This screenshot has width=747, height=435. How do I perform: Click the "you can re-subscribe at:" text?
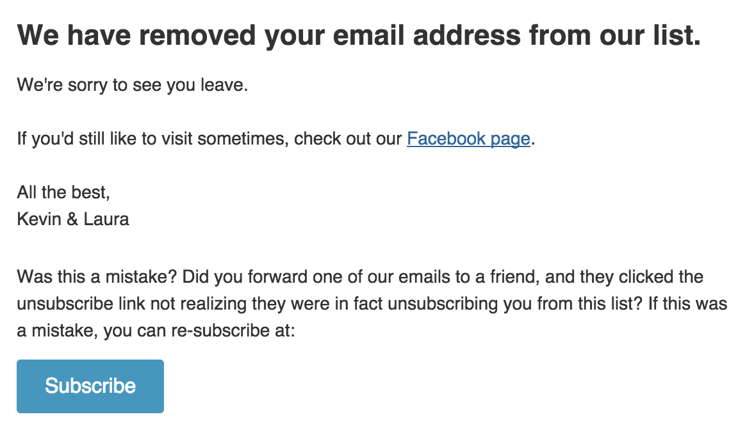(199, 330)
